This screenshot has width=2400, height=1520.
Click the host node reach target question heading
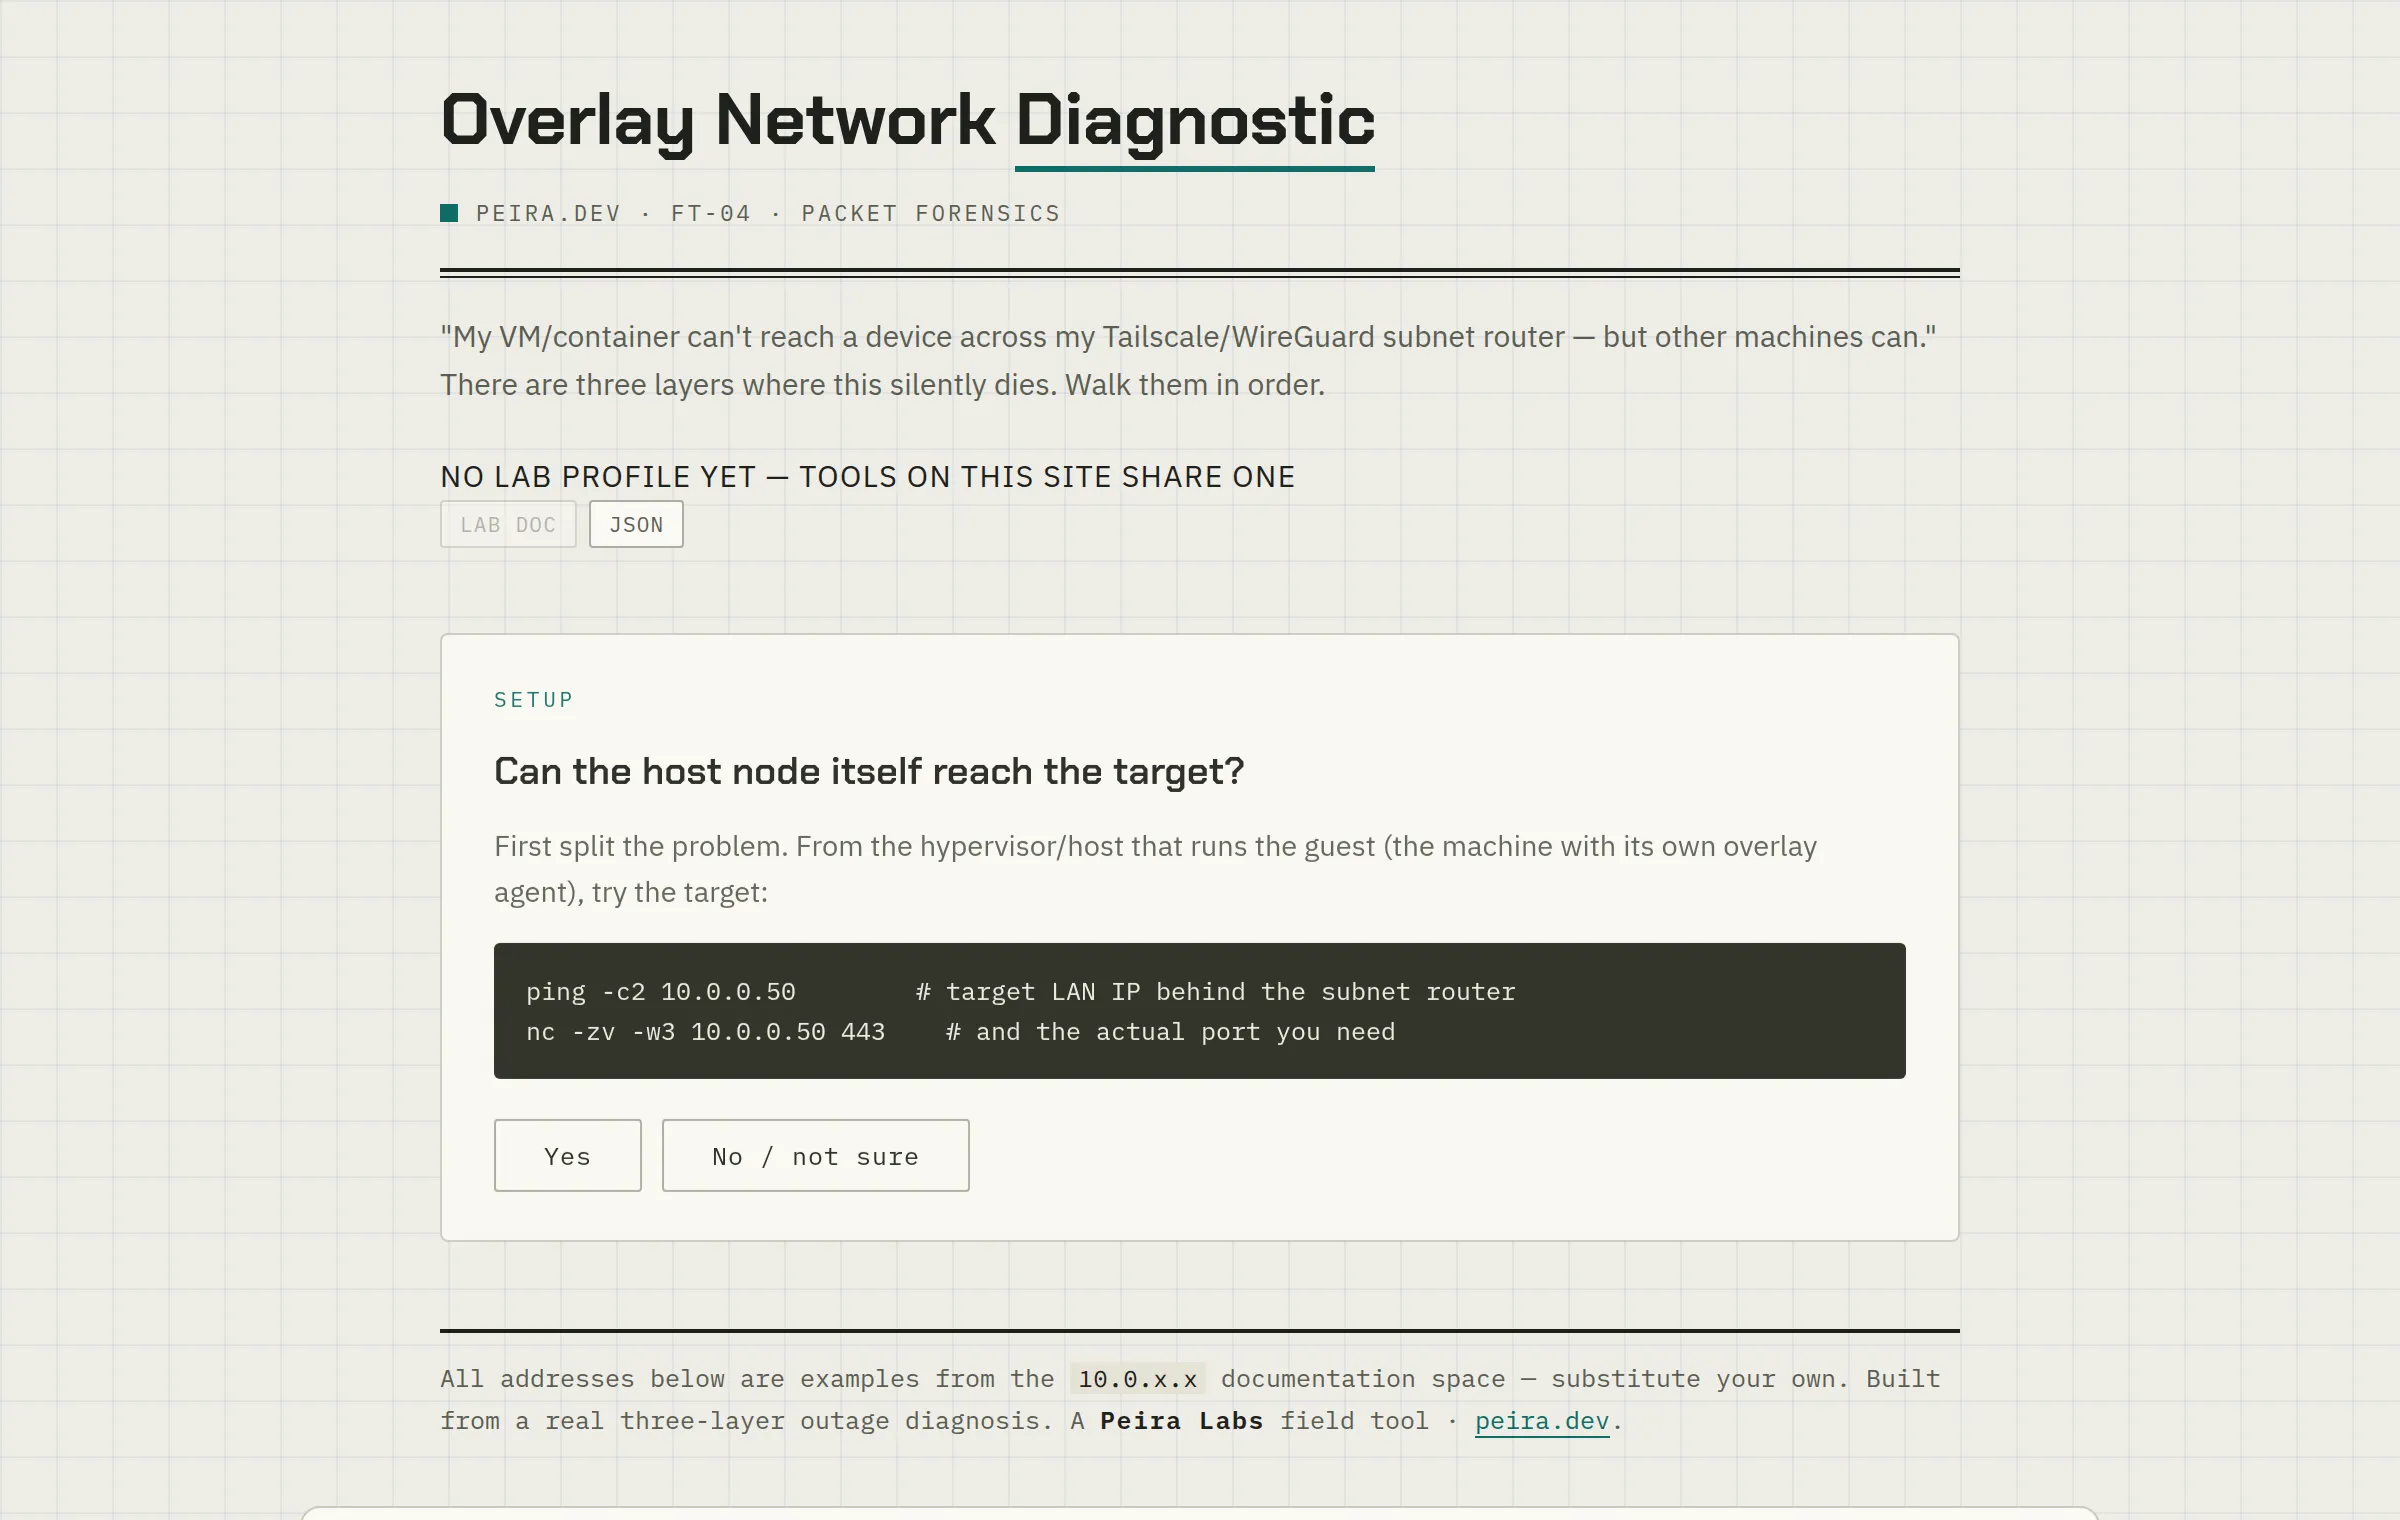point(869,771)
